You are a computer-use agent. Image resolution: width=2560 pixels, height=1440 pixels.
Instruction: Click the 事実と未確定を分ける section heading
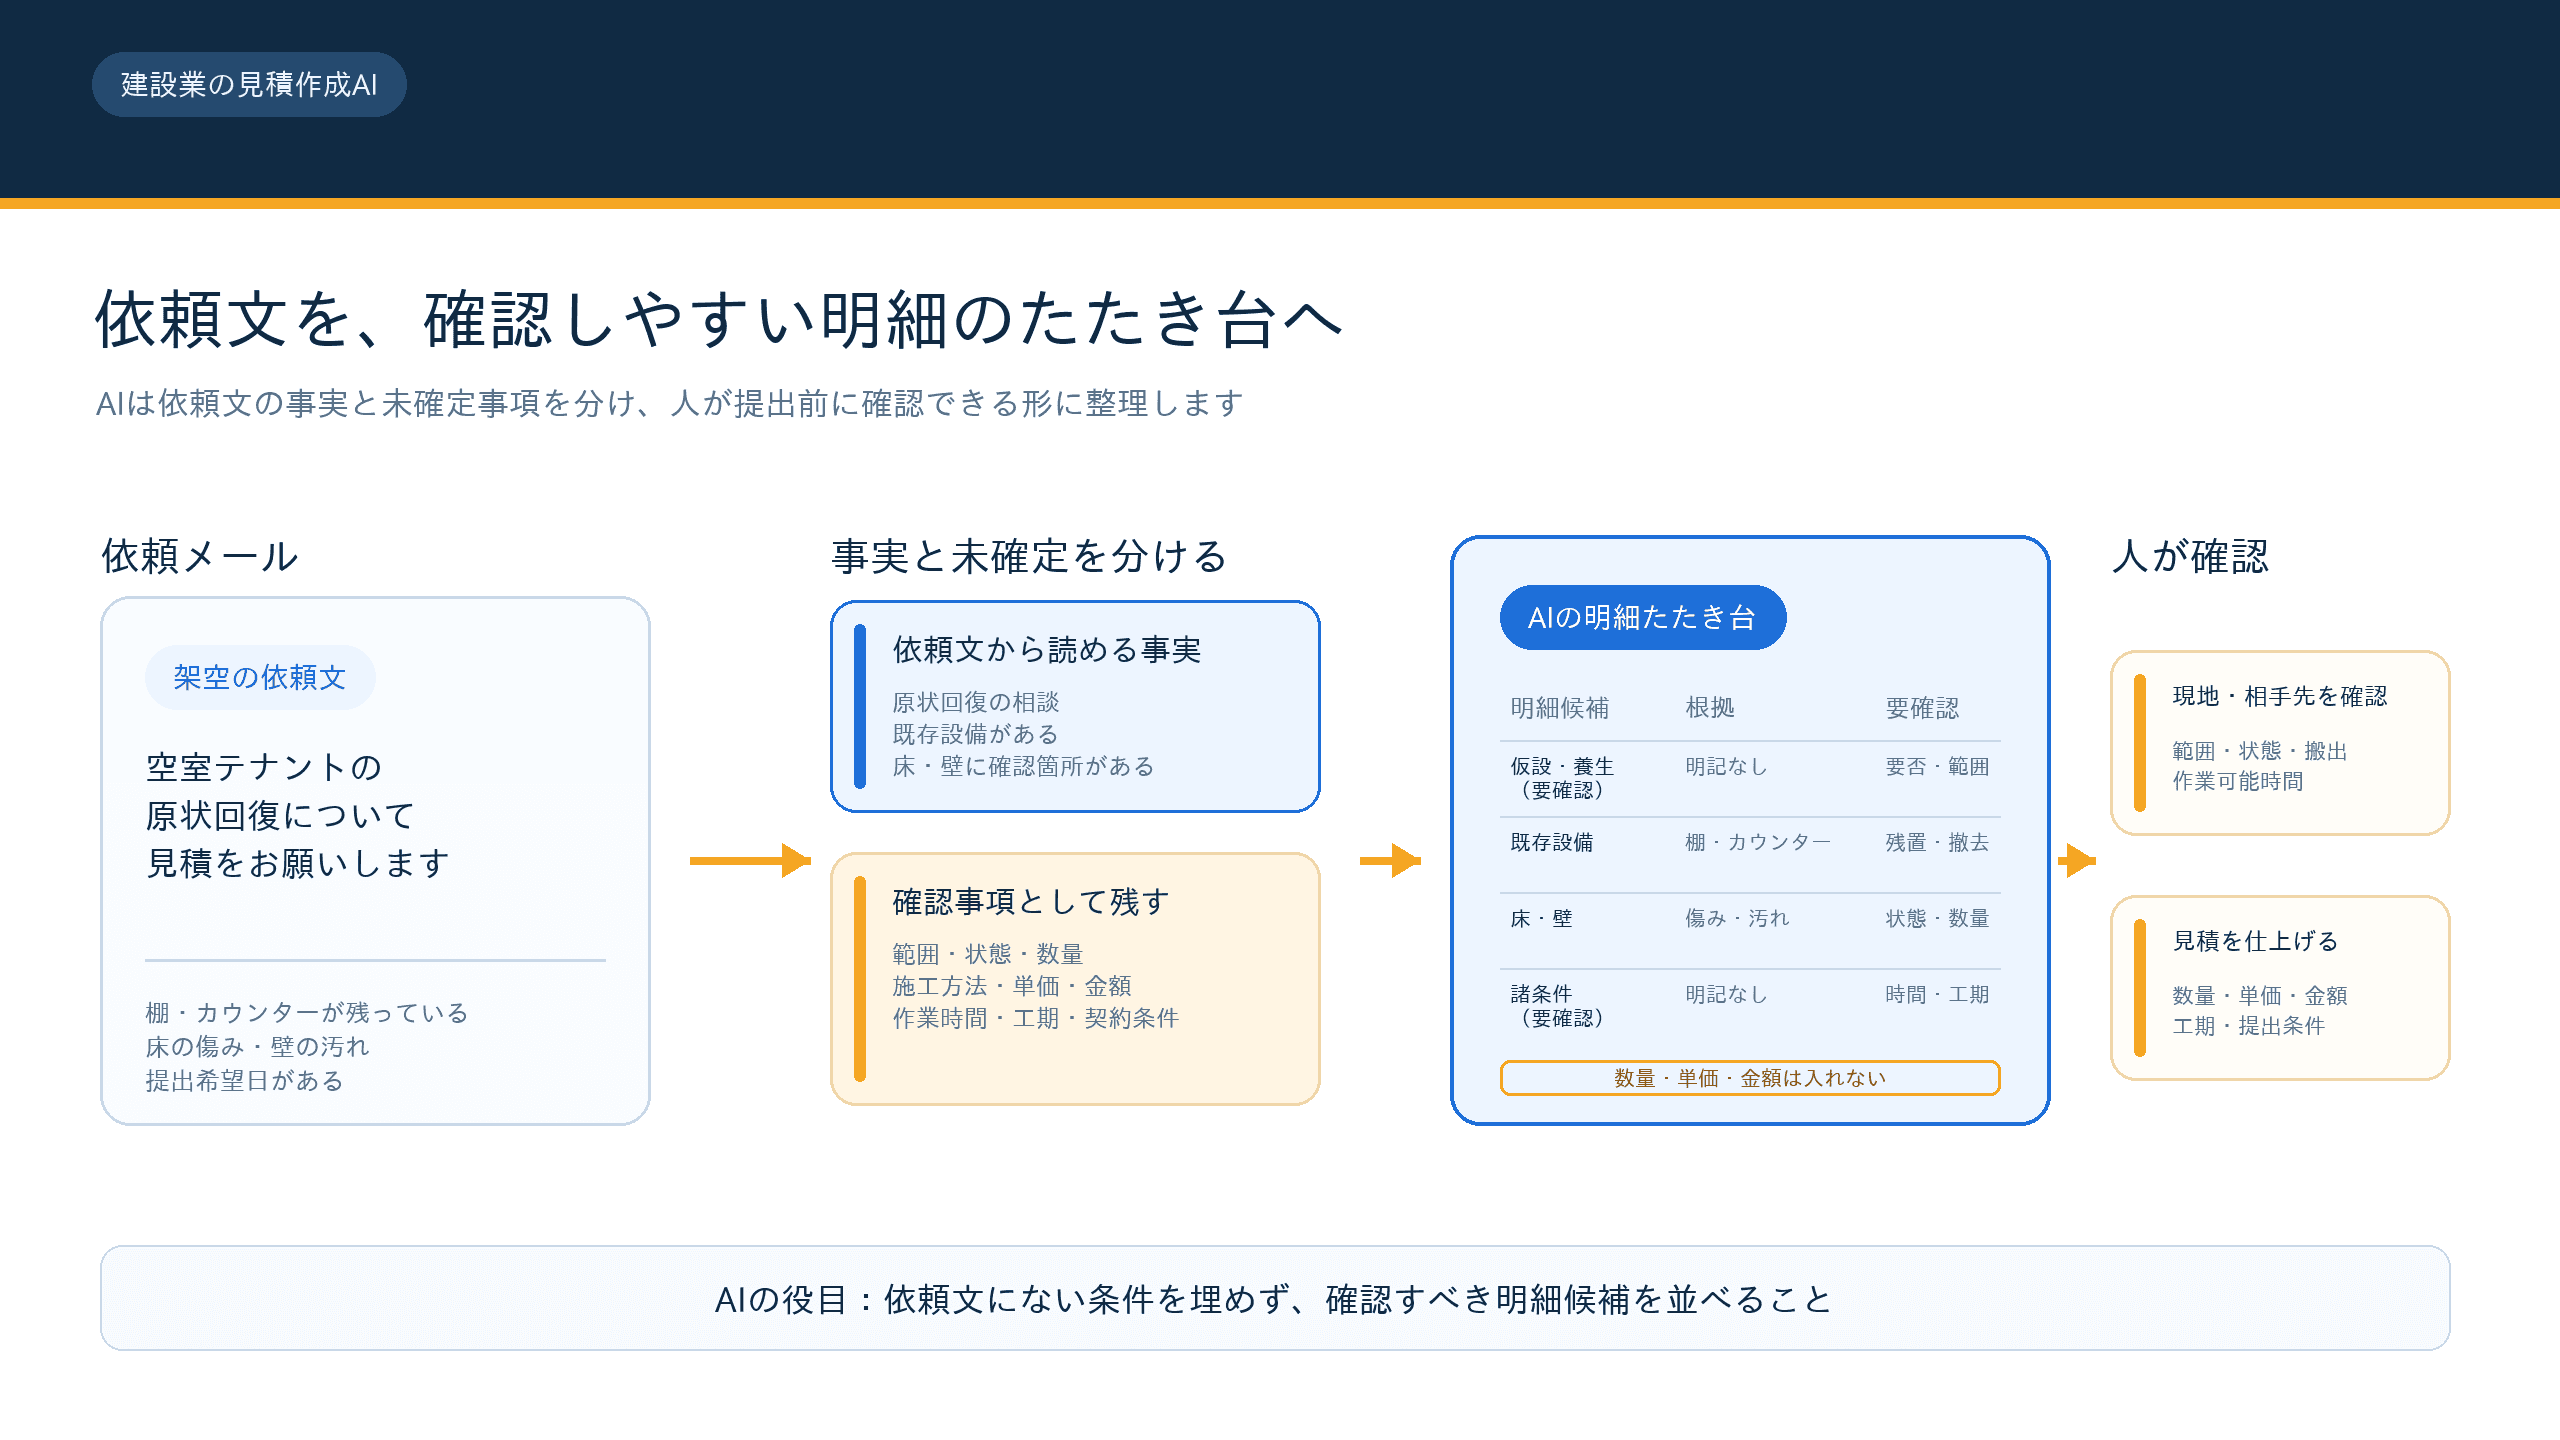pos(1029,556)
